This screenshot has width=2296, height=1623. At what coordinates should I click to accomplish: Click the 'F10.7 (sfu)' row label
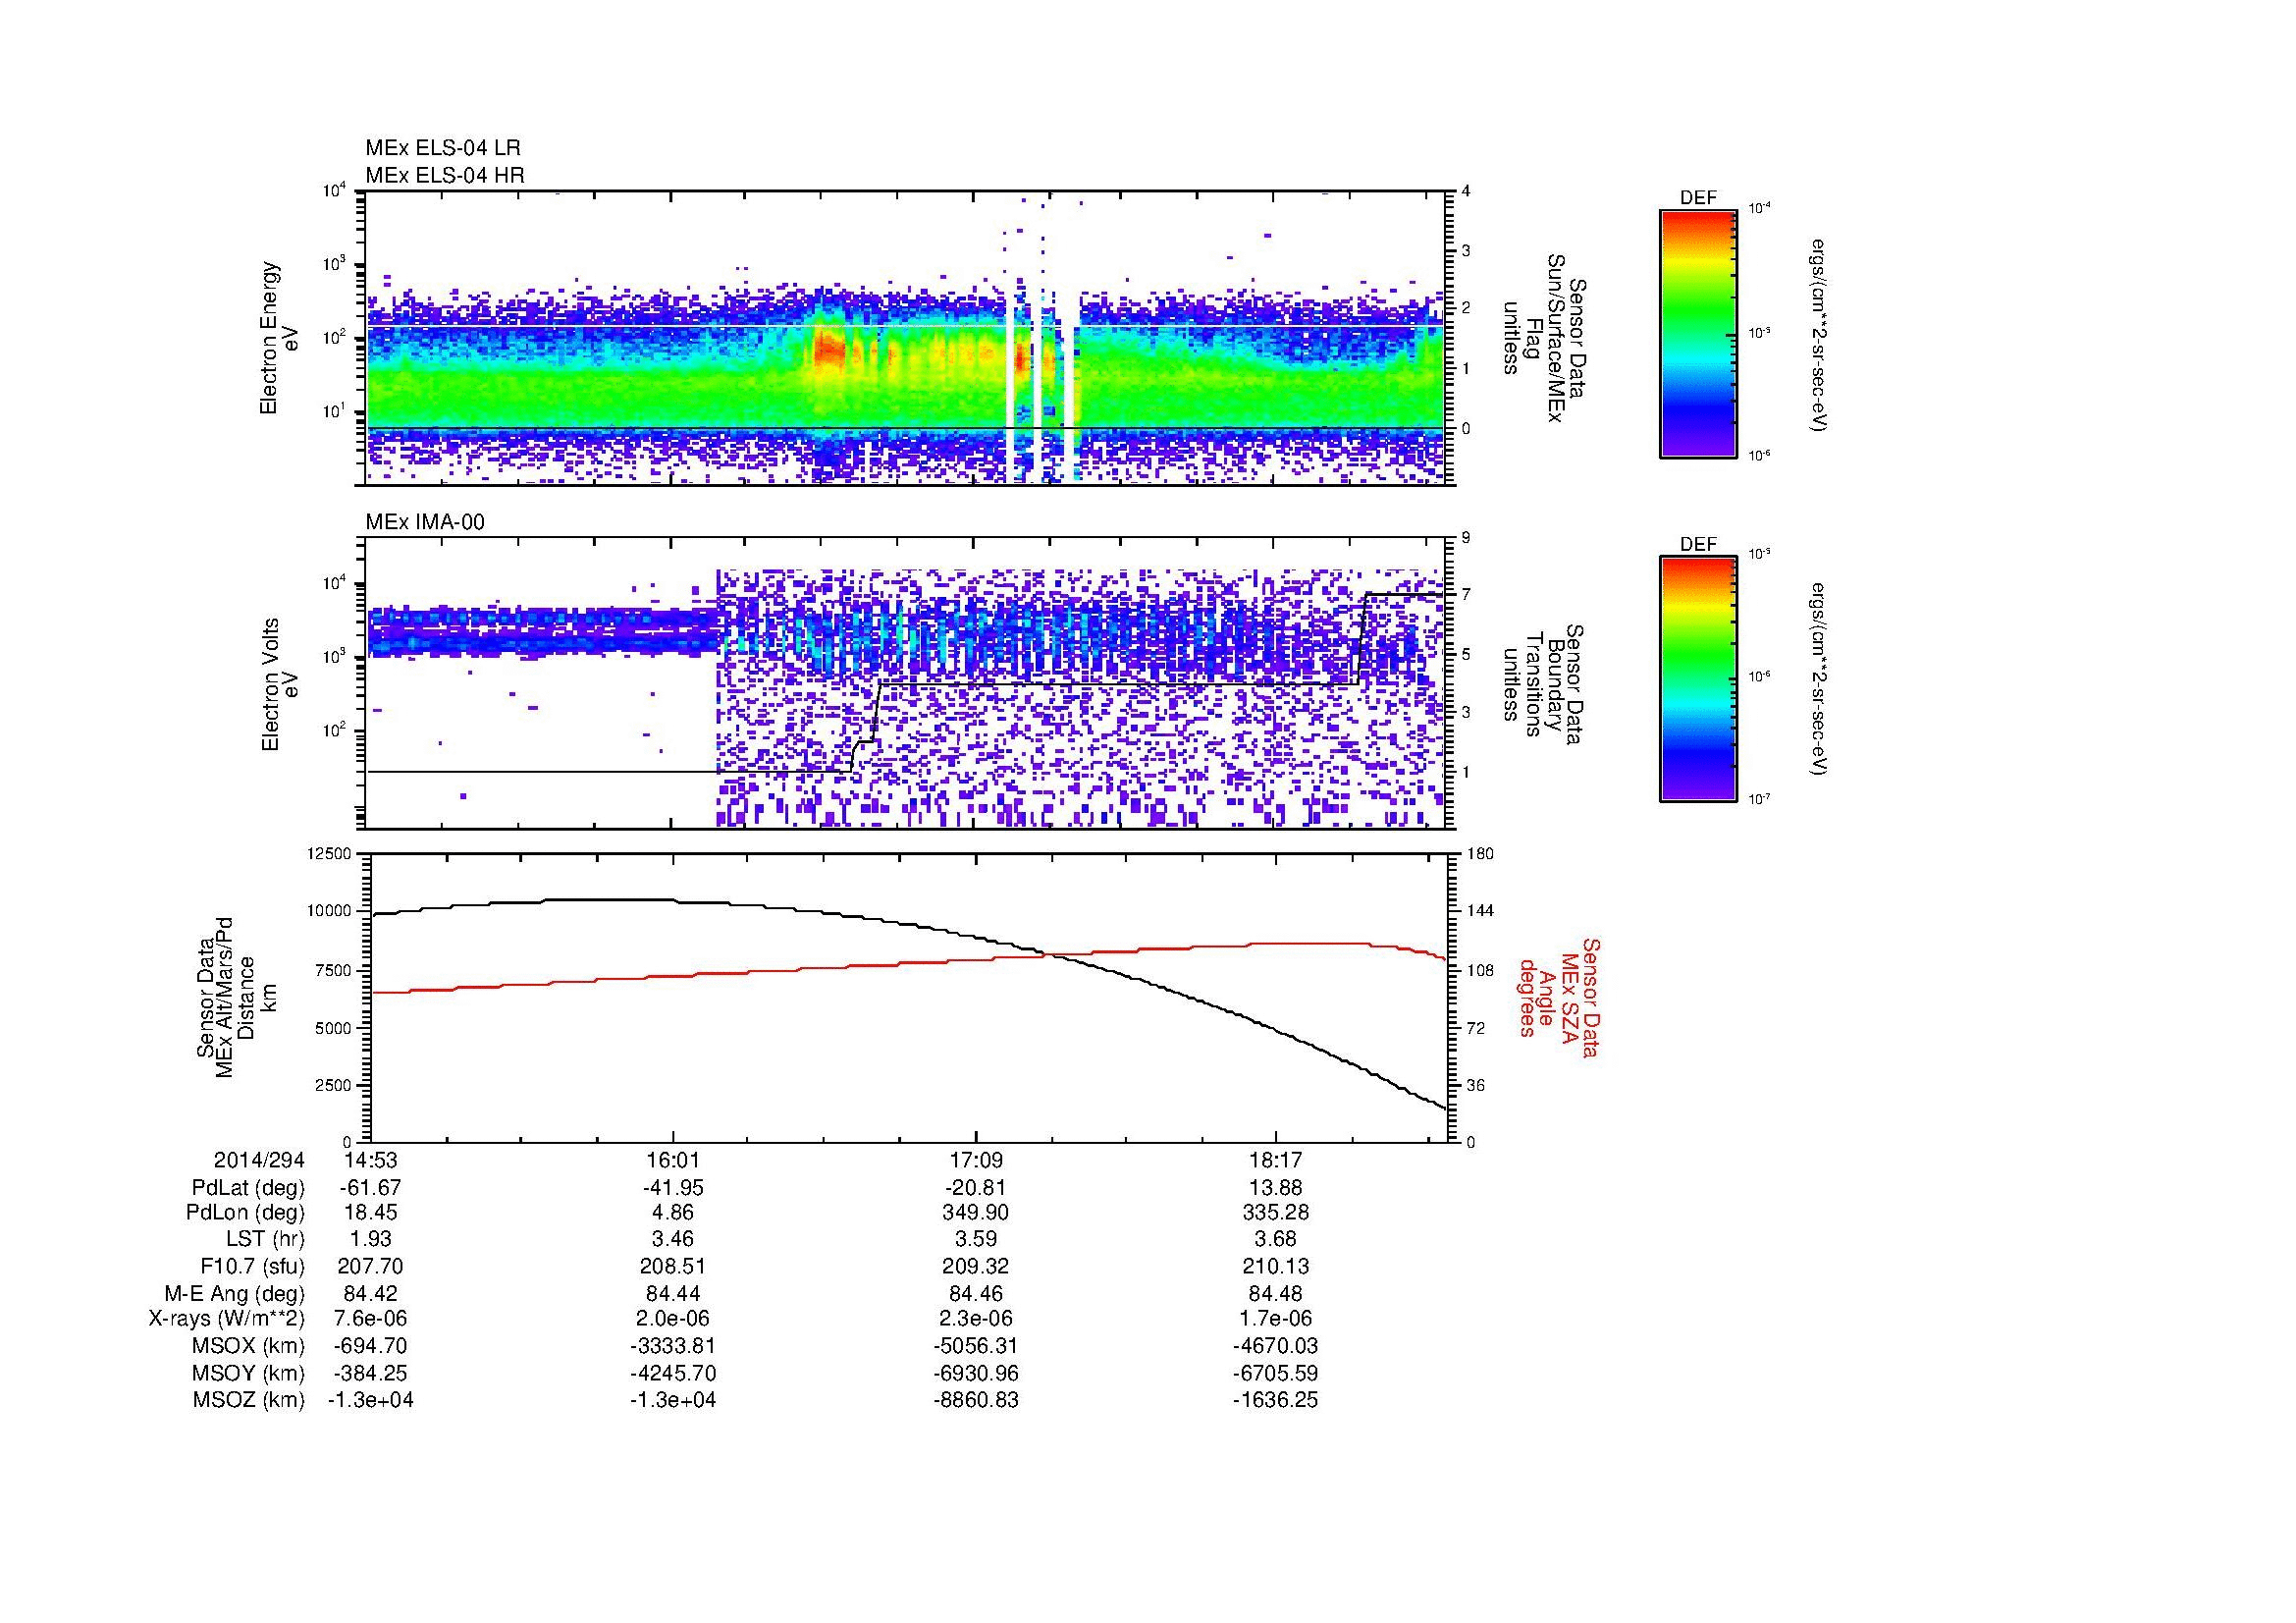pos(252,1266)
